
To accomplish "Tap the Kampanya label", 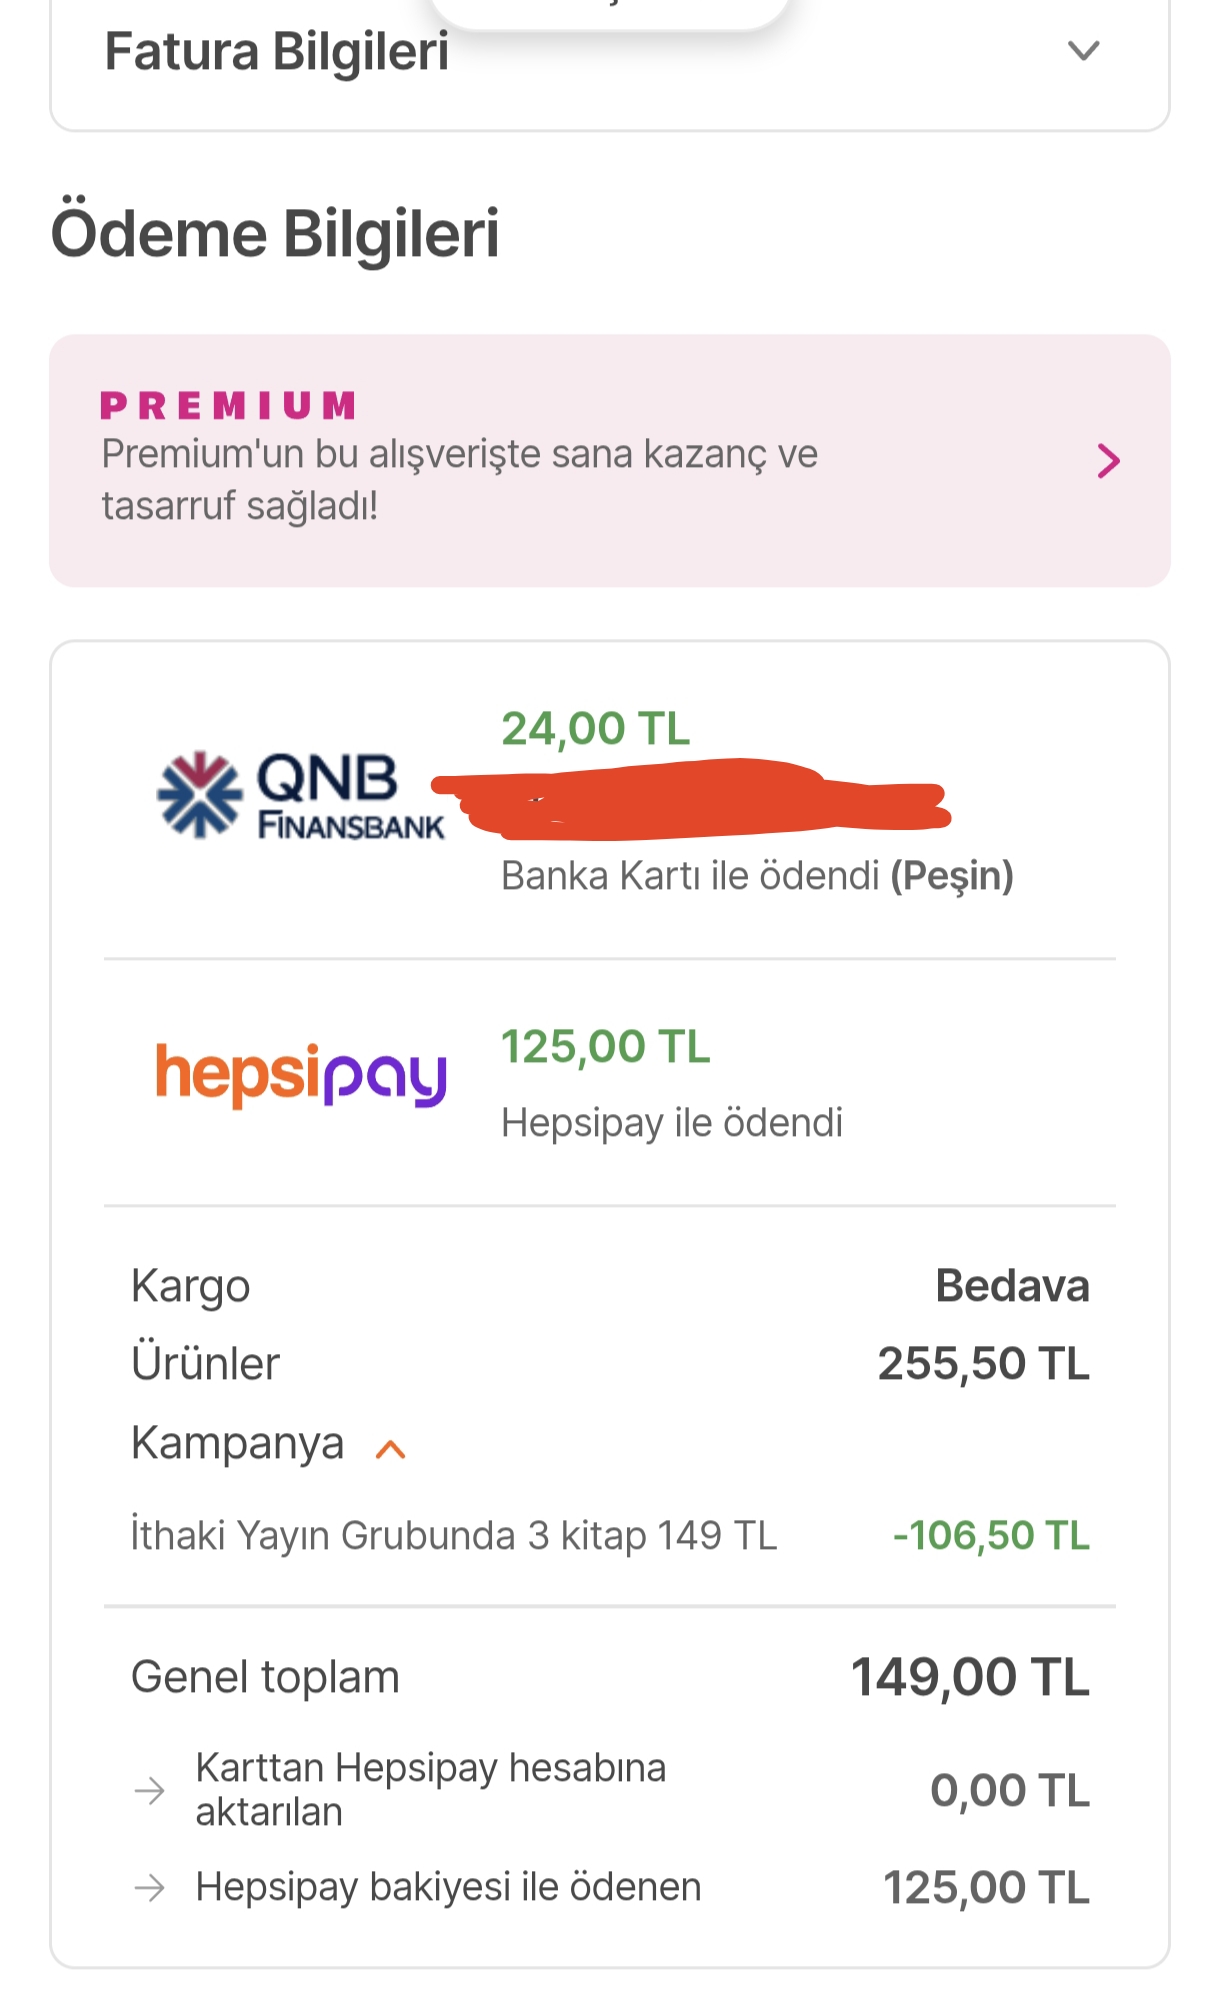I will [x=237, y=1443].
